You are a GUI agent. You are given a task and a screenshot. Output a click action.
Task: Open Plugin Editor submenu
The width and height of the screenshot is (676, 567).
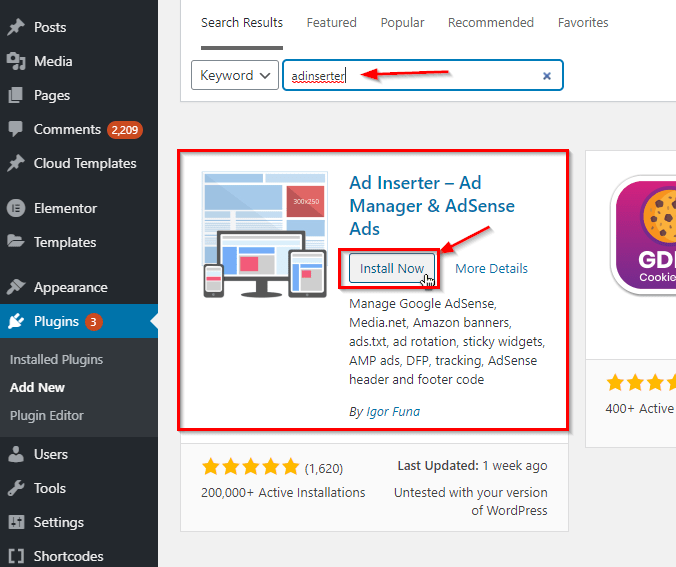click(47, 416)
